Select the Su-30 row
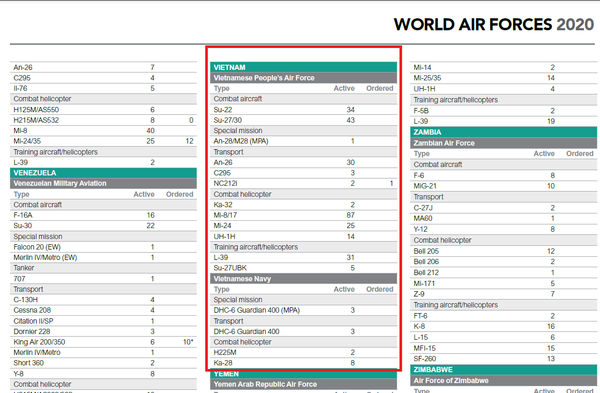Image resolution: width=600 pixels, height=393 pixels. click(103, 226)
